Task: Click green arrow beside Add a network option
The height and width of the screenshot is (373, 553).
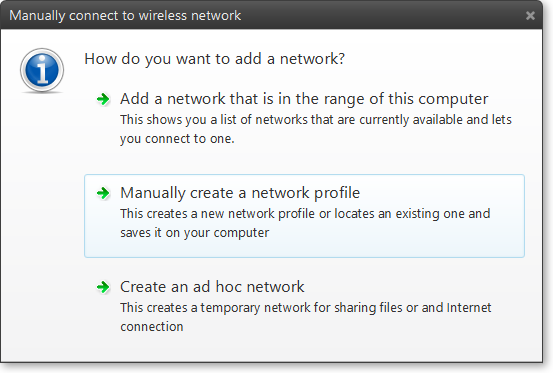Action: 103,99
